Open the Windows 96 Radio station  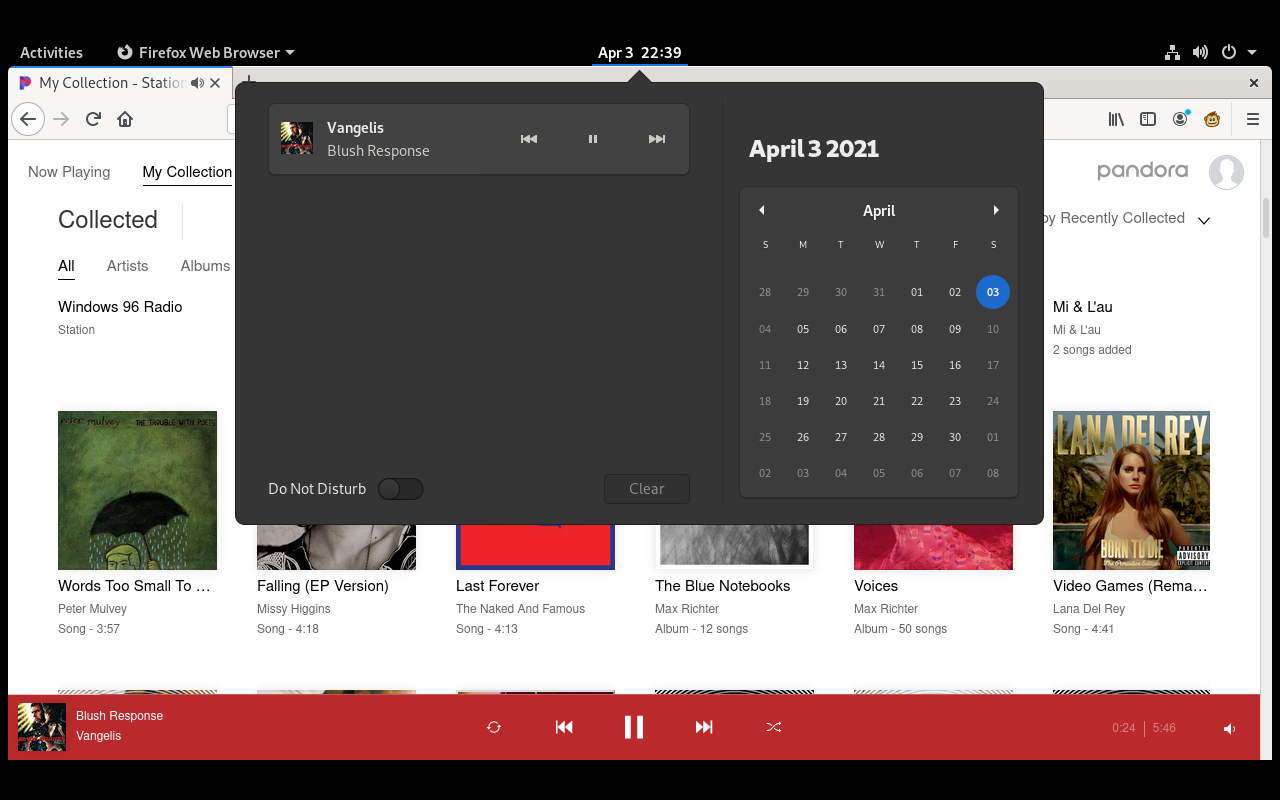120,307
